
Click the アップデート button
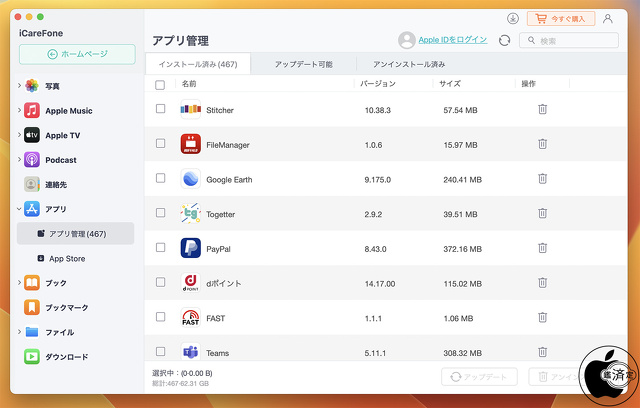click(479, 377)
